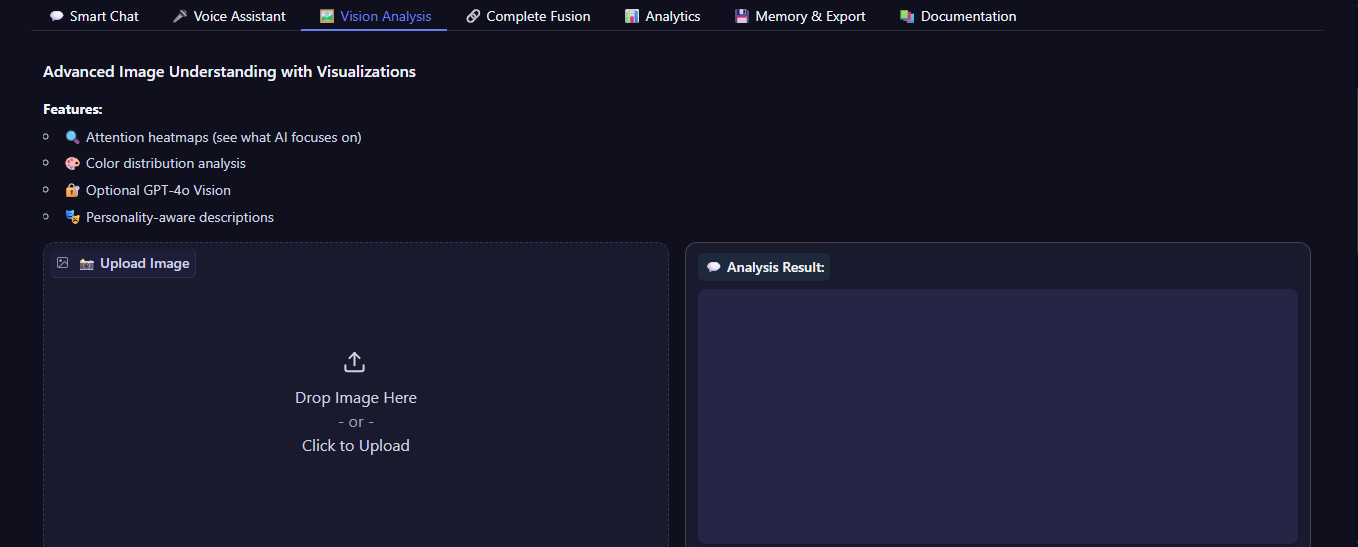Screen dimensions: 1358x547
Task: Click the bar chart icon on Analytics
Action: pos(632,16)
